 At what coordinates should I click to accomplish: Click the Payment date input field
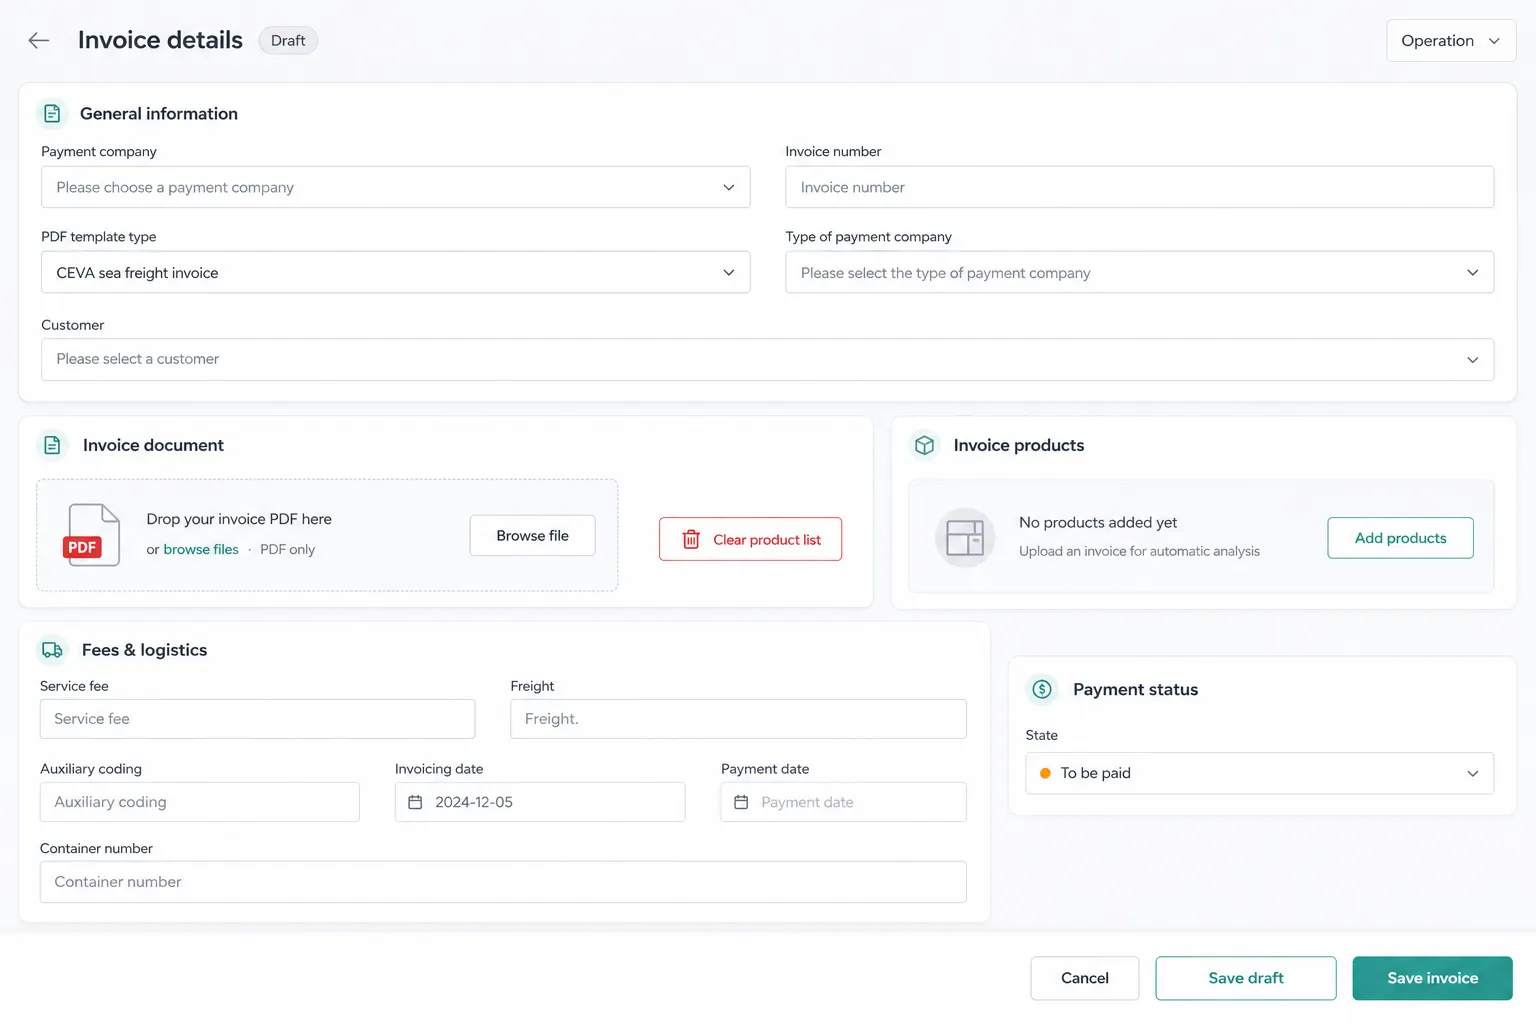click(x=843, y=802)
